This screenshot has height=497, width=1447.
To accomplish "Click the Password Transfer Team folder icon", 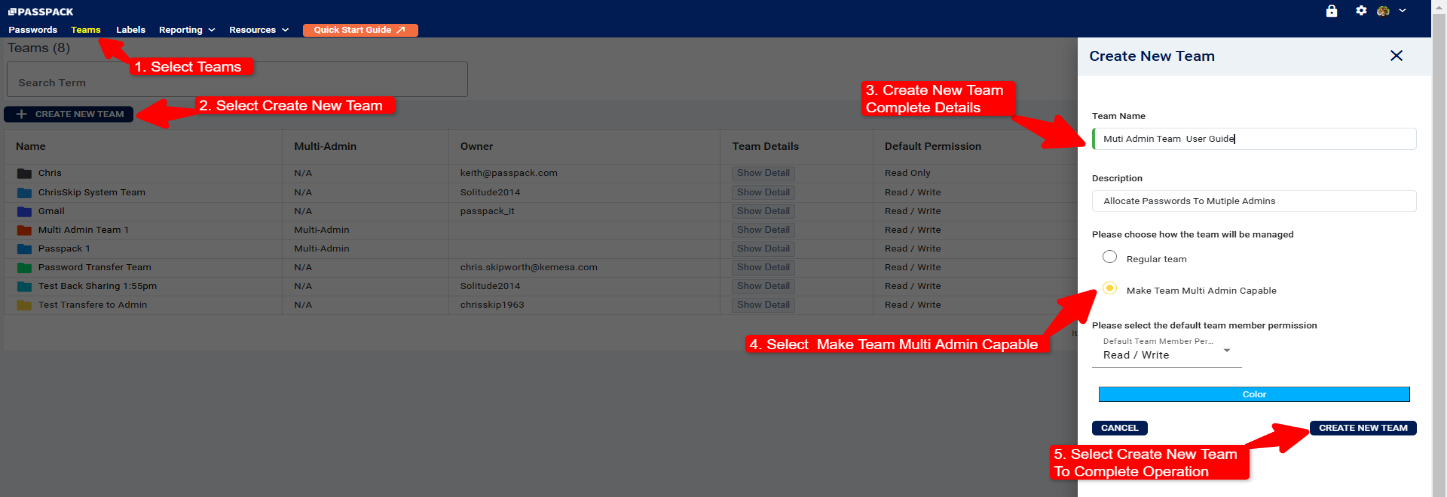I will click(24, 267).
